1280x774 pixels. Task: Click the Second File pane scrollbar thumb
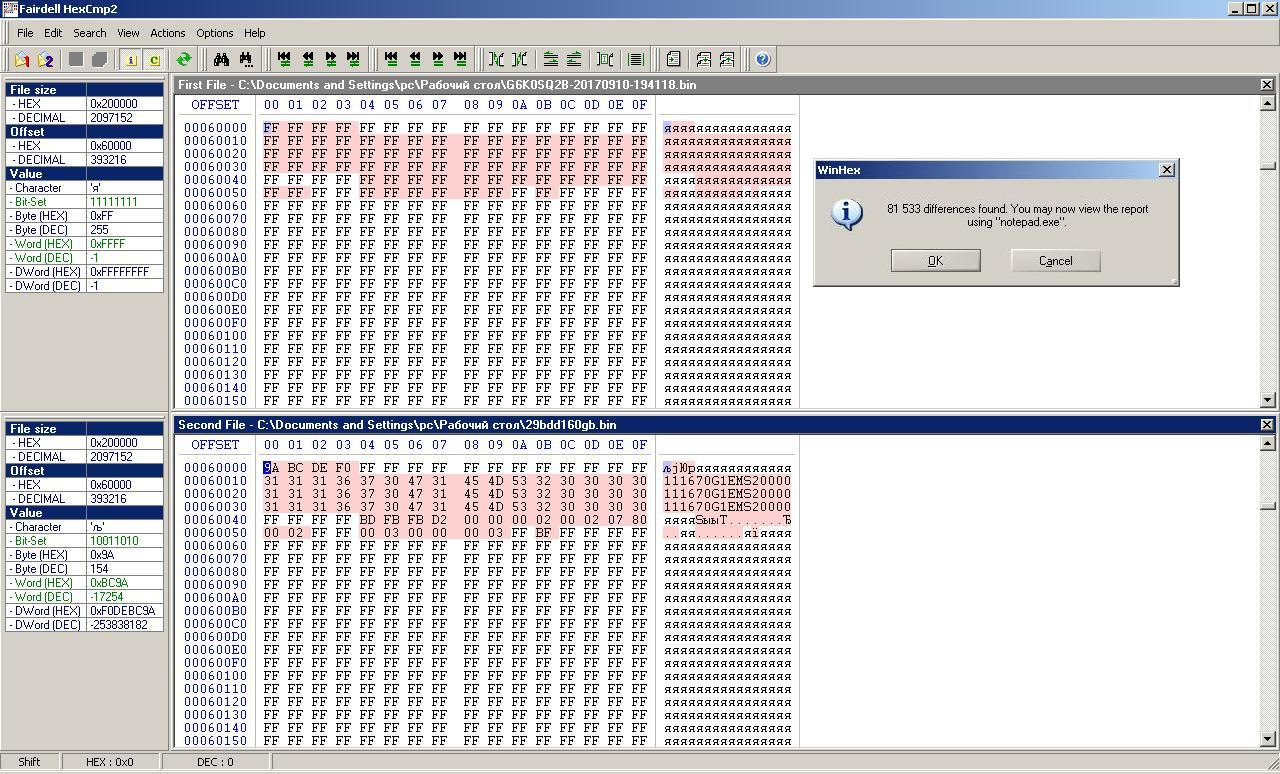coord(1268,506)
